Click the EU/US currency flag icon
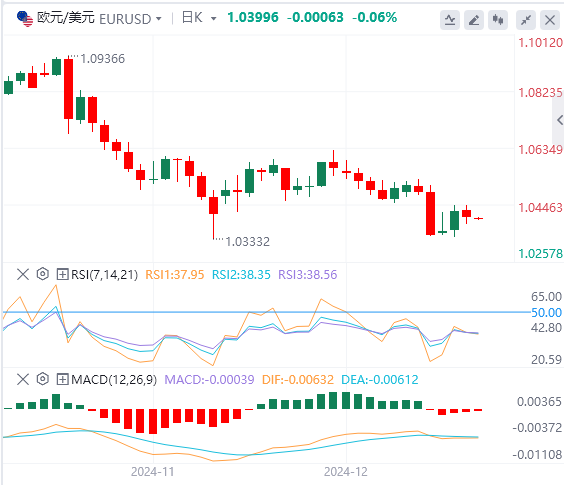This screenshot has width=564, height=485. click(x=25, y=18)
